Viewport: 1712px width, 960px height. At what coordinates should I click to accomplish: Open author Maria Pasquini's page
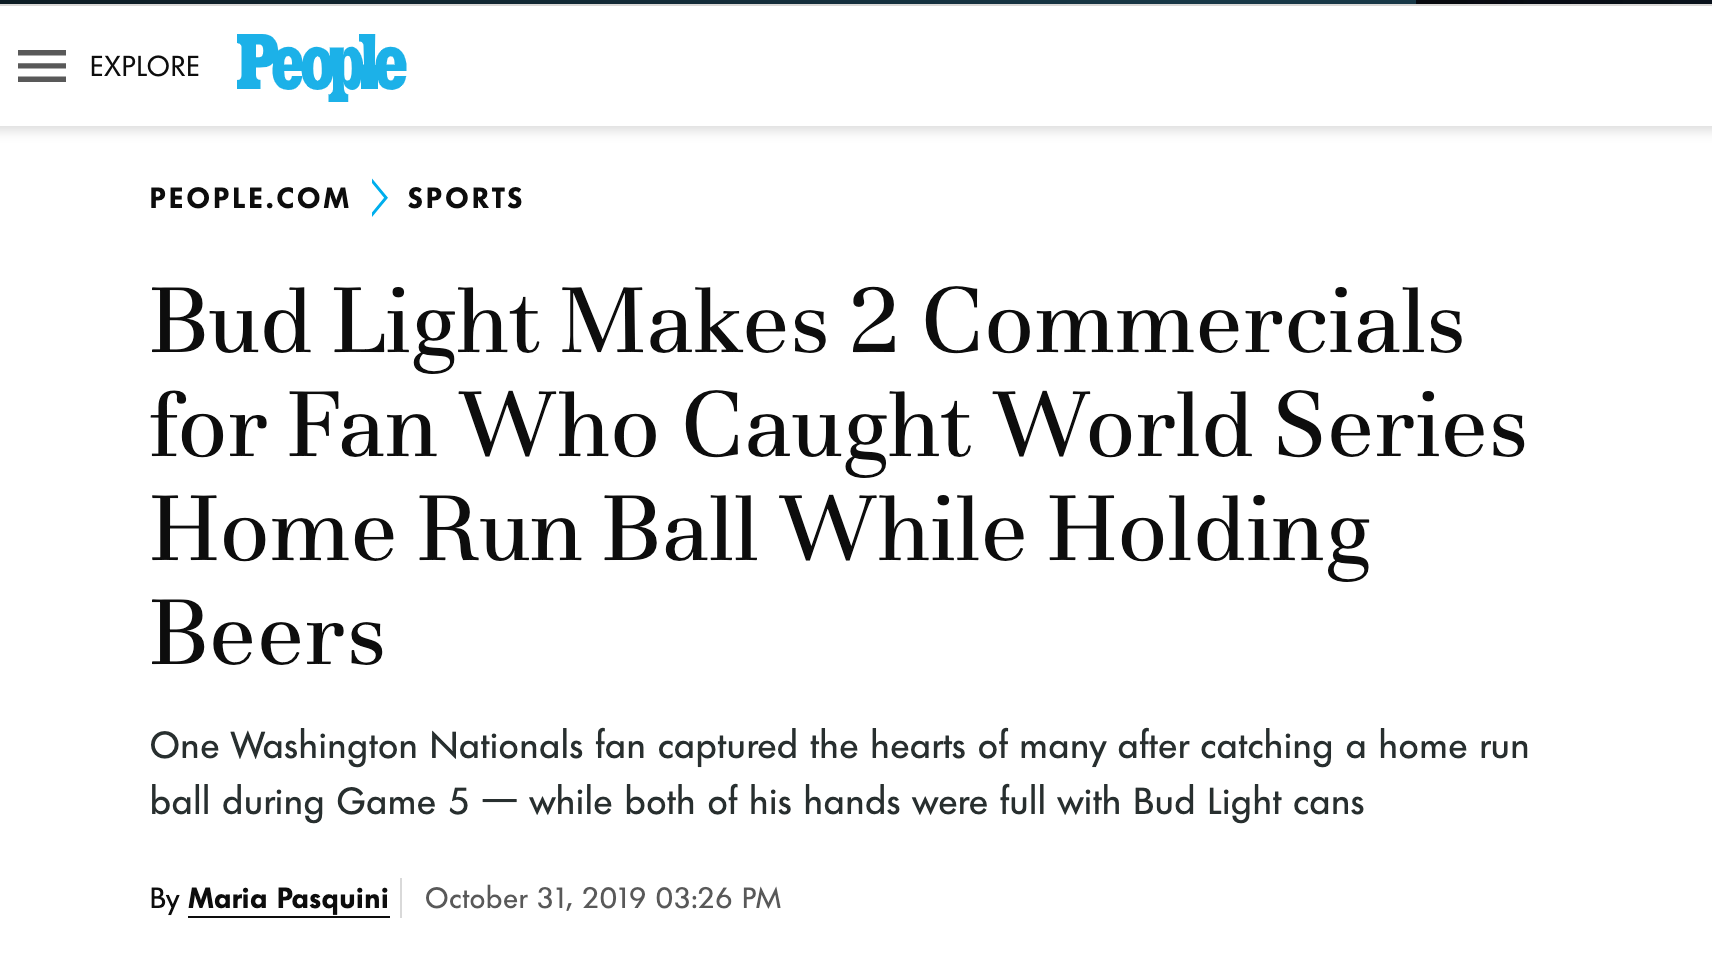[x=288, y=898]
